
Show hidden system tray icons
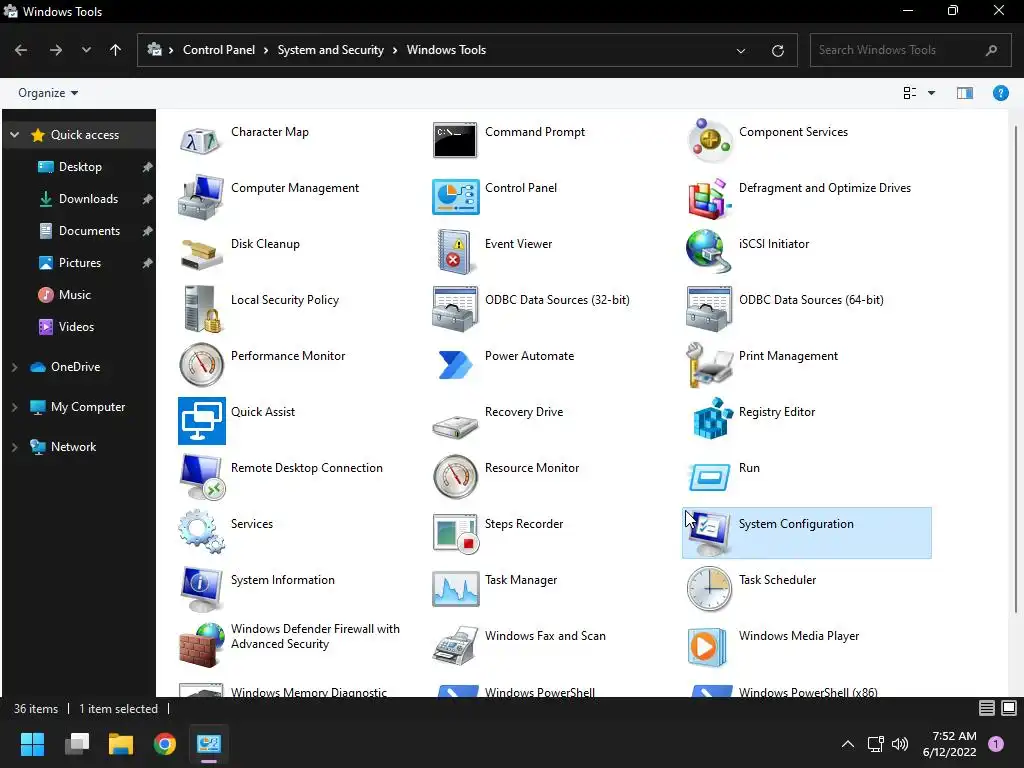[848, 744]
